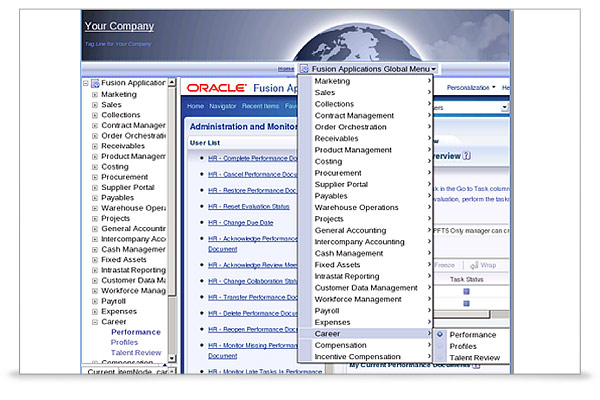Select Talent Review under Career in the tree
The image size is (600, 400).
tap(136, 353)
